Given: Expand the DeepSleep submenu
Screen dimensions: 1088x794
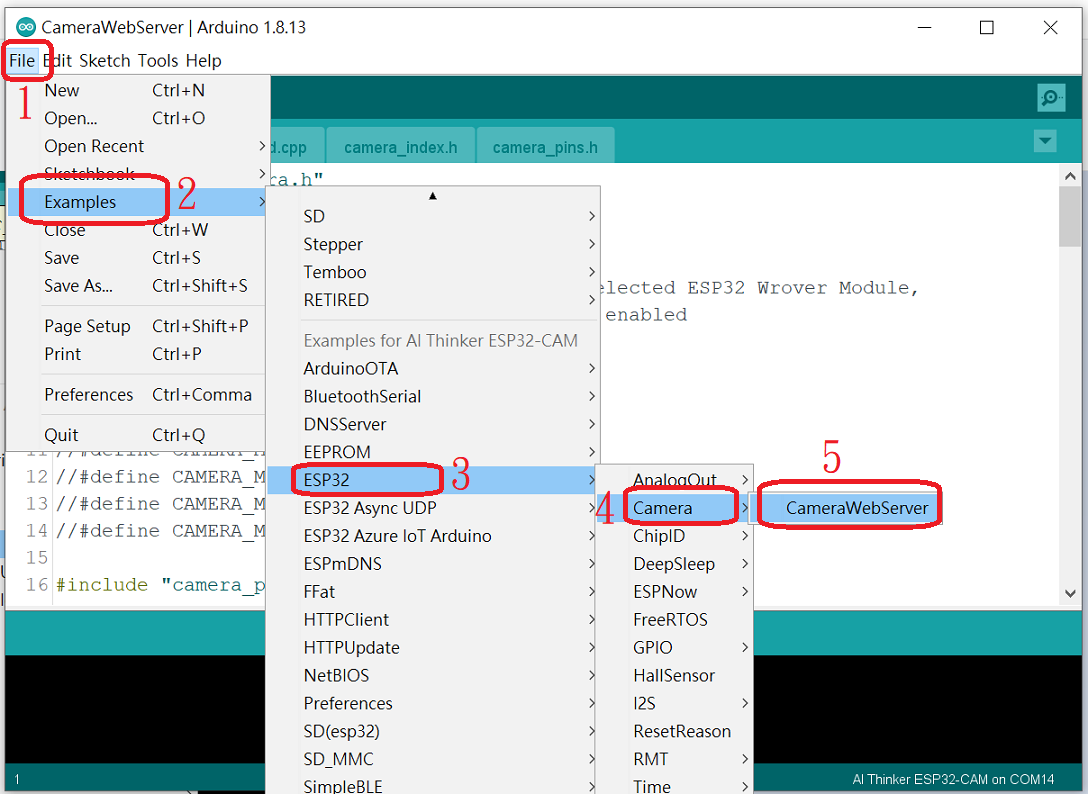Looking at the screenshot, I should (x=674, y=564).
